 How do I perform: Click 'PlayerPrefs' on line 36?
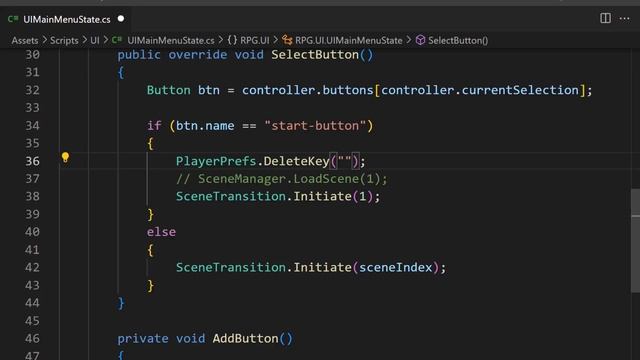point(216,161)
